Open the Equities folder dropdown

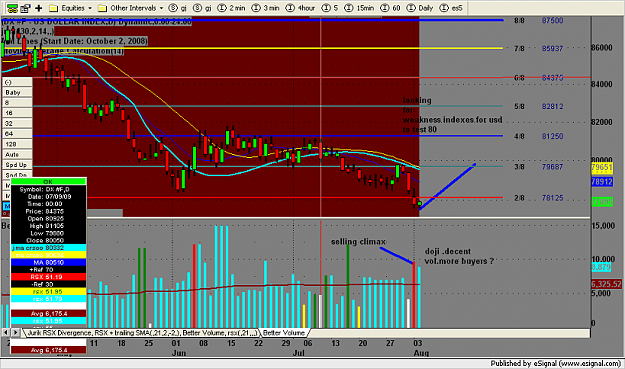[x=70, y=8]
